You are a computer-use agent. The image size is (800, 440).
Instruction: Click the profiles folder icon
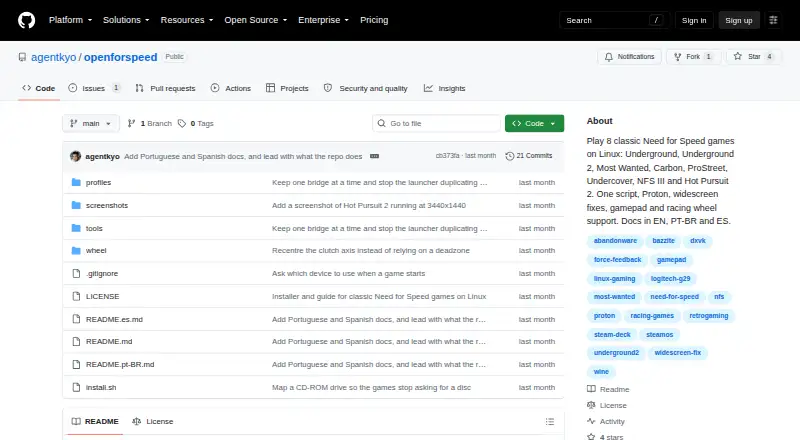click(76, 182)
